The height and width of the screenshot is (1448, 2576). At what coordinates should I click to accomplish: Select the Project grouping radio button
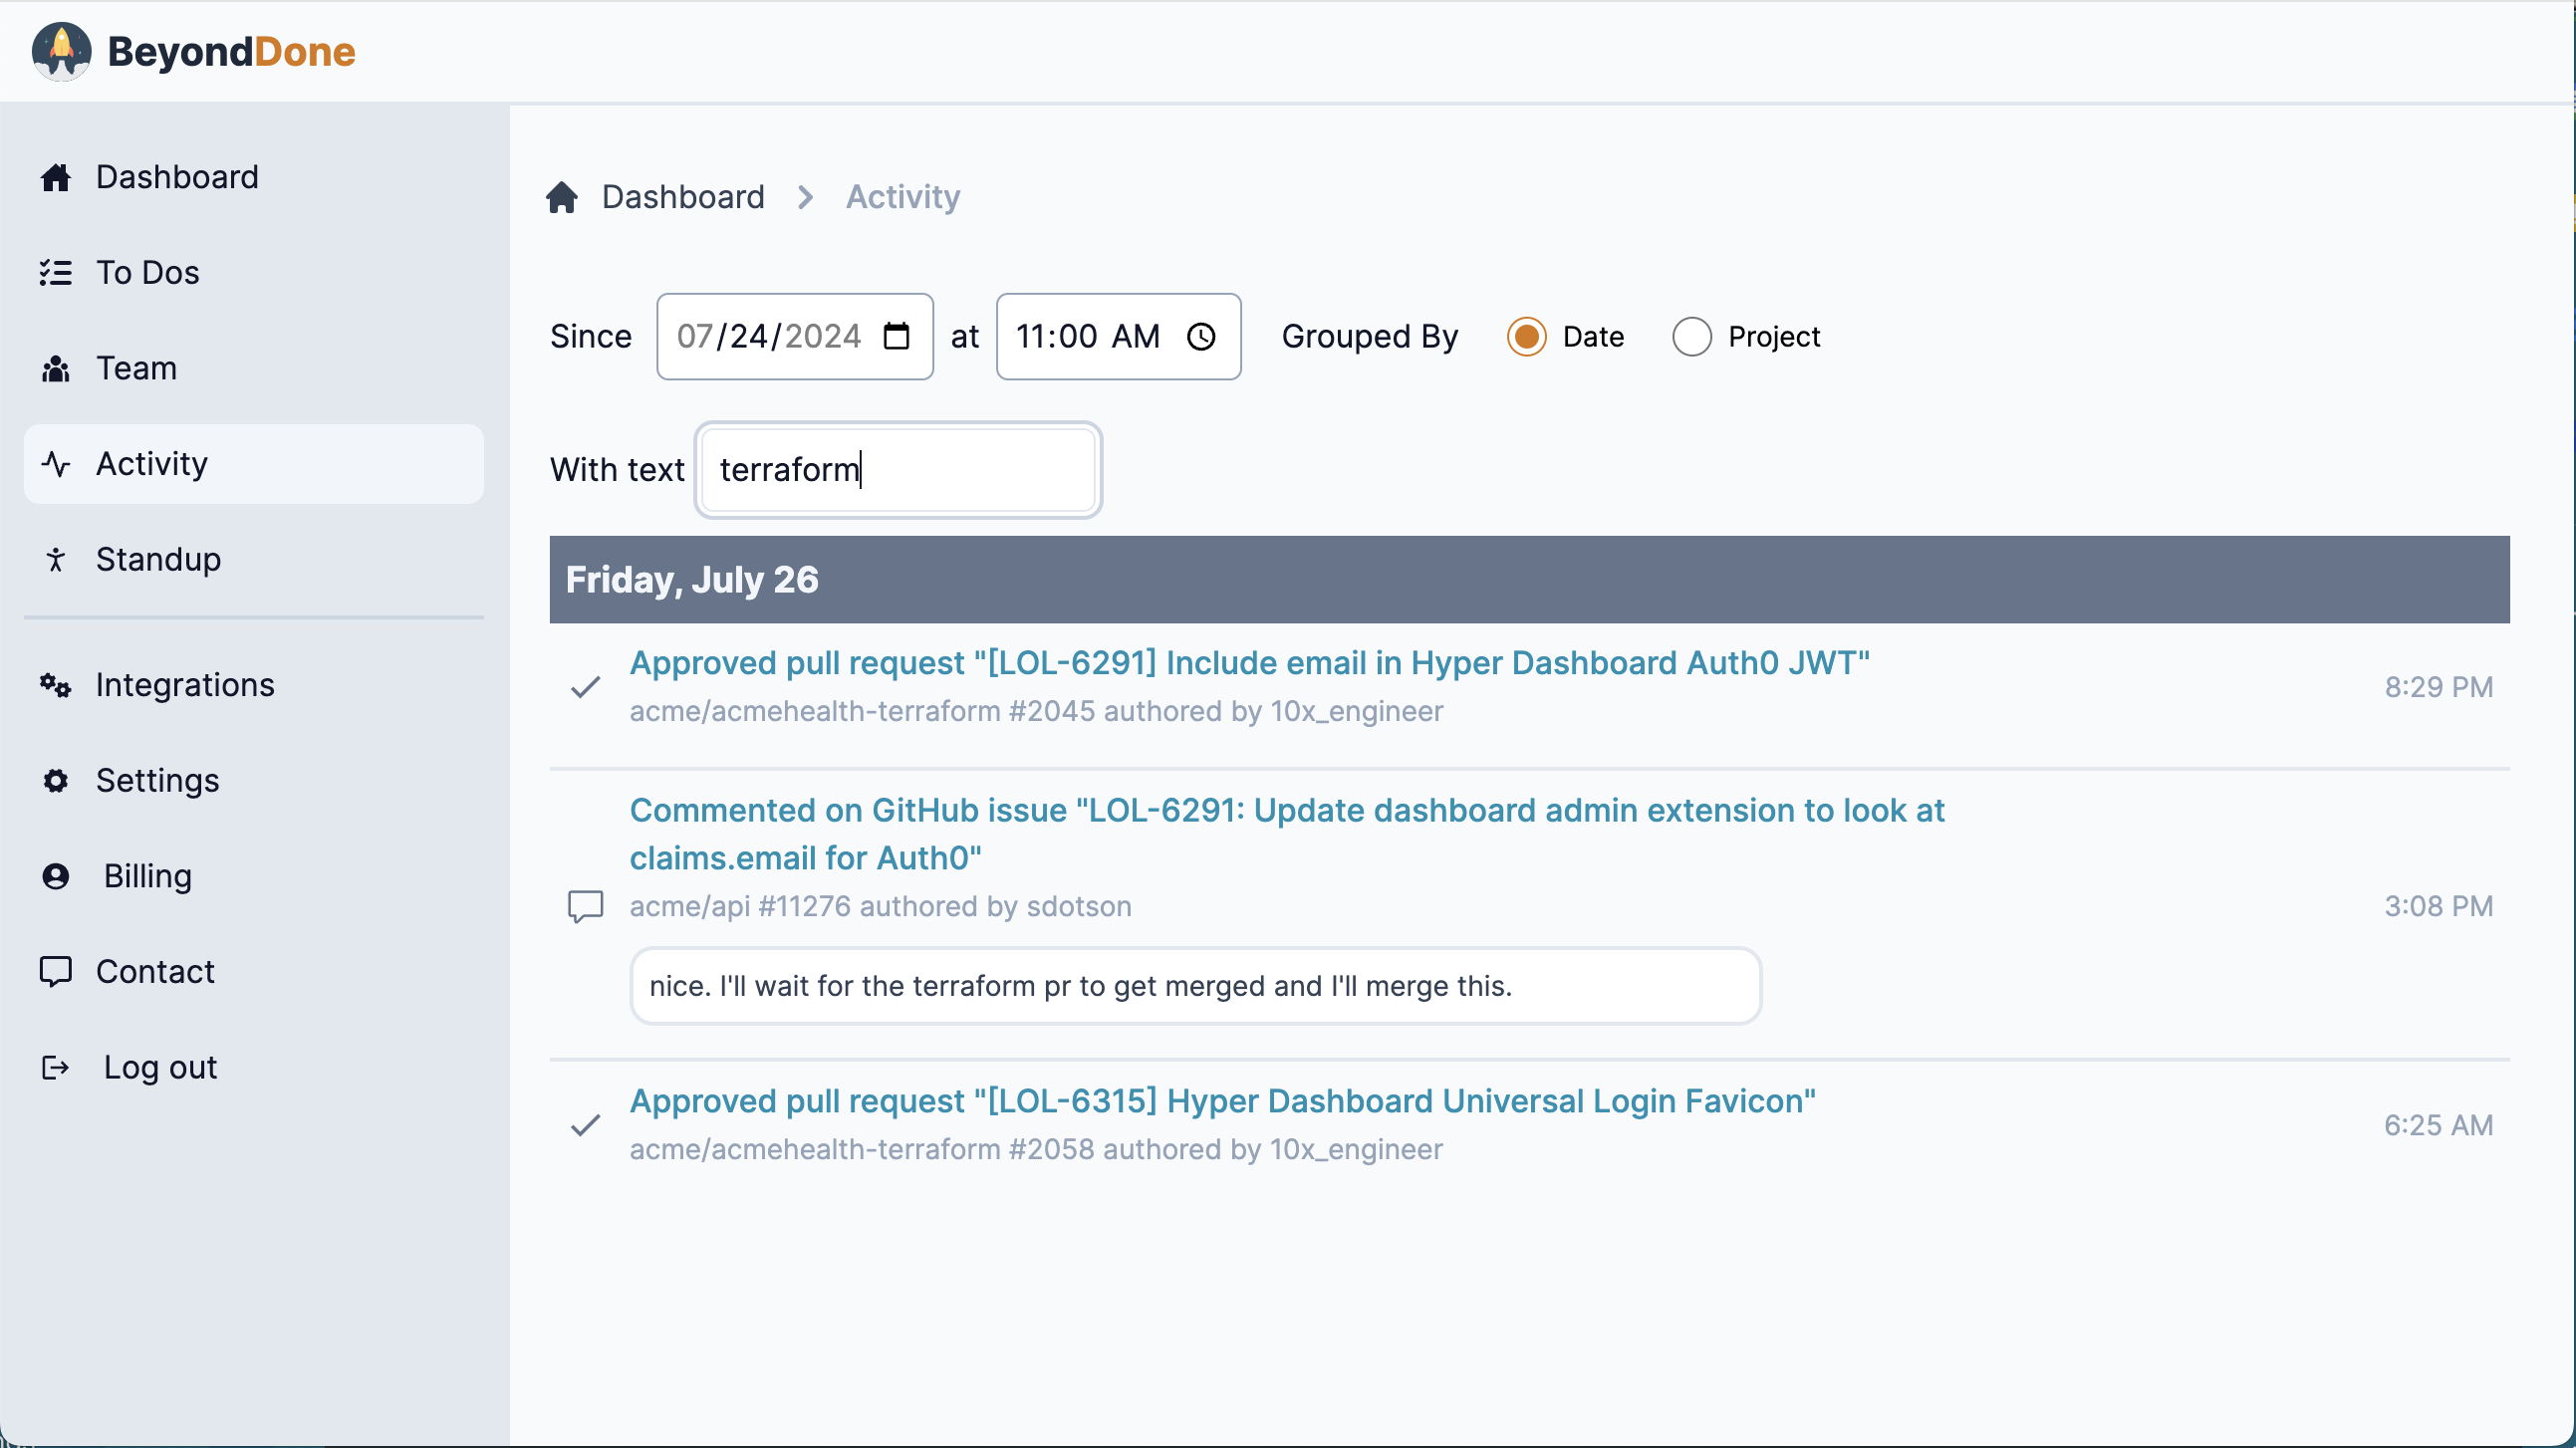pyautogui.click(x=1692, y=336)
